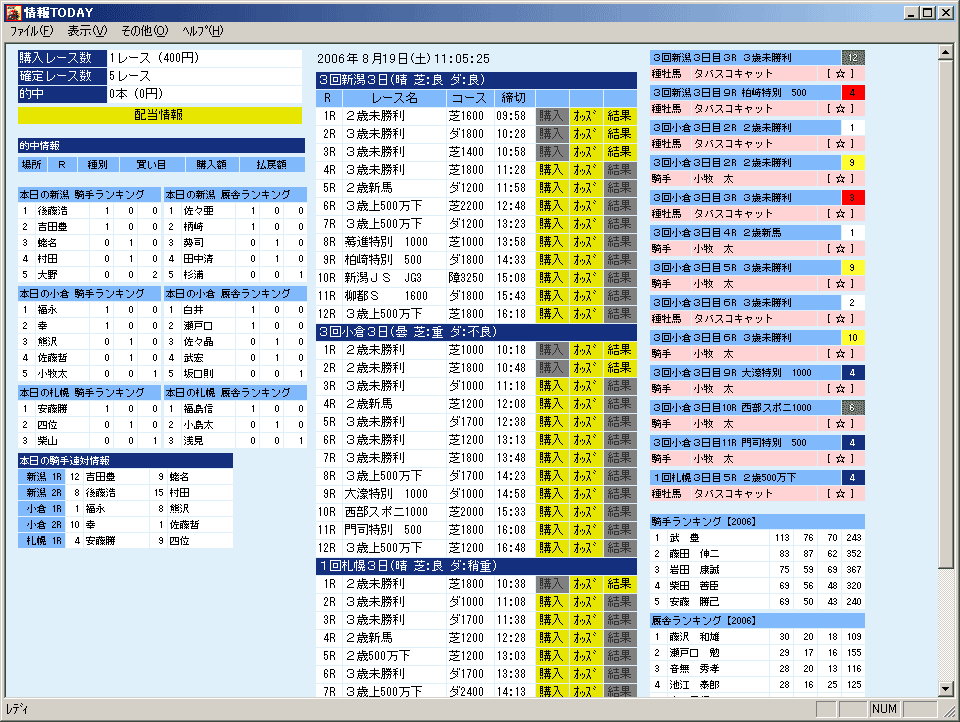Screen dimensions: 960x722
Task: Click 購入 for 新潟 4R 3歳未勝利
Action: click(x=551, y=170)
